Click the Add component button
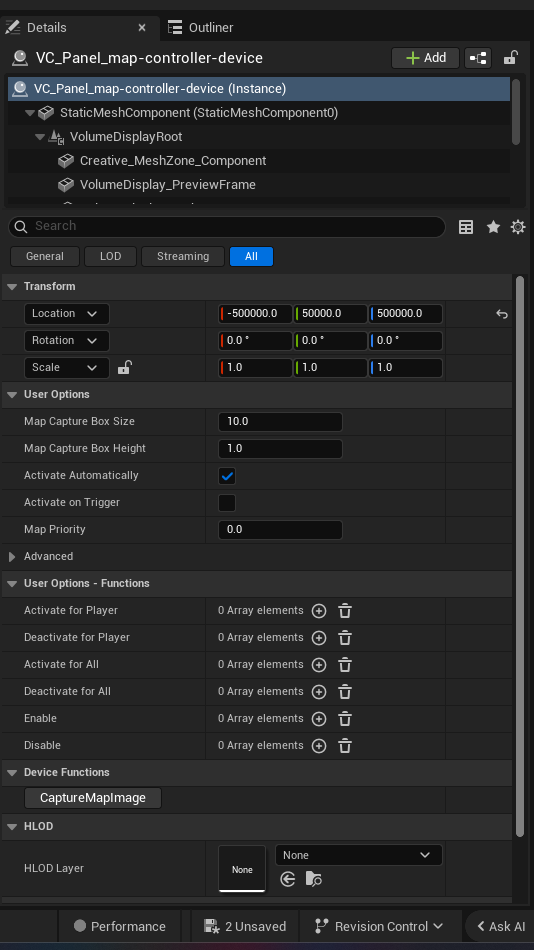Image resolution: width=534 pixels, height=950 pixels. click(426, 58)
